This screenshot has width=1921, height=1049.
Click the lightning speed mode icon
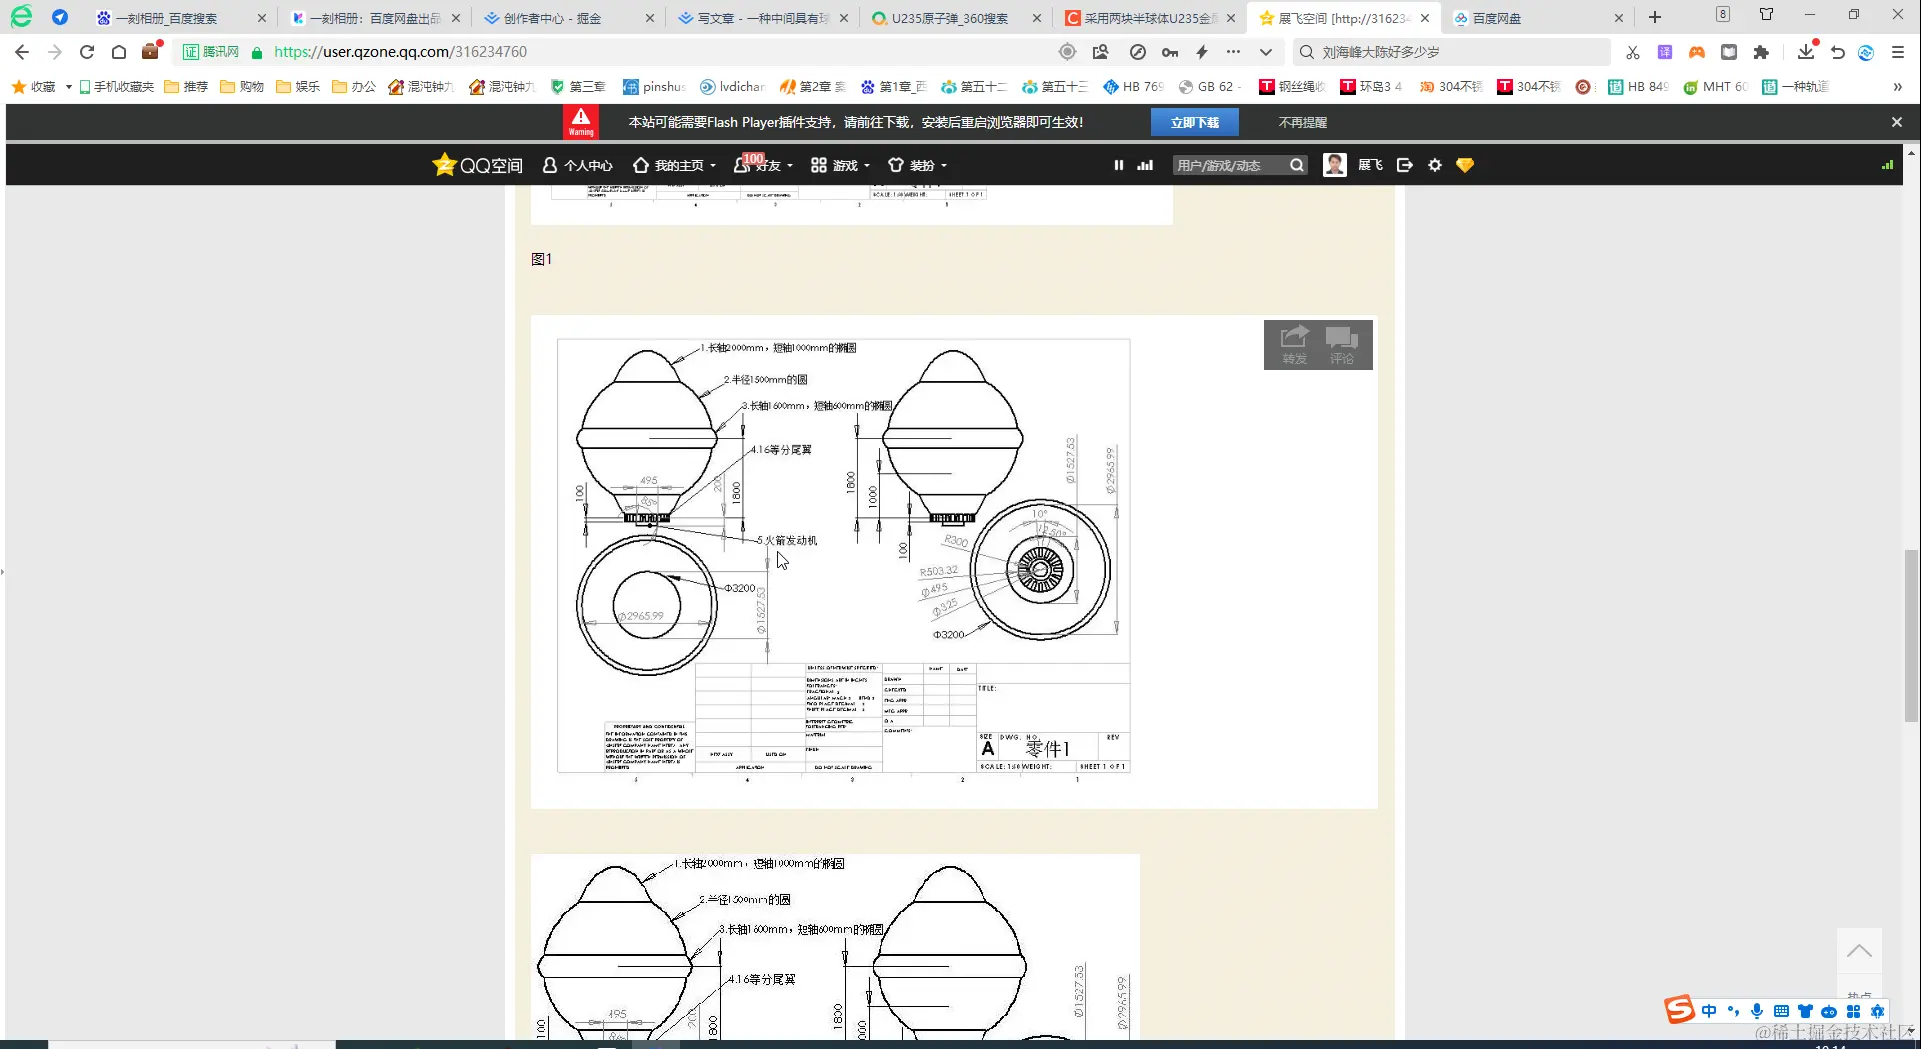click(1202, 52)
